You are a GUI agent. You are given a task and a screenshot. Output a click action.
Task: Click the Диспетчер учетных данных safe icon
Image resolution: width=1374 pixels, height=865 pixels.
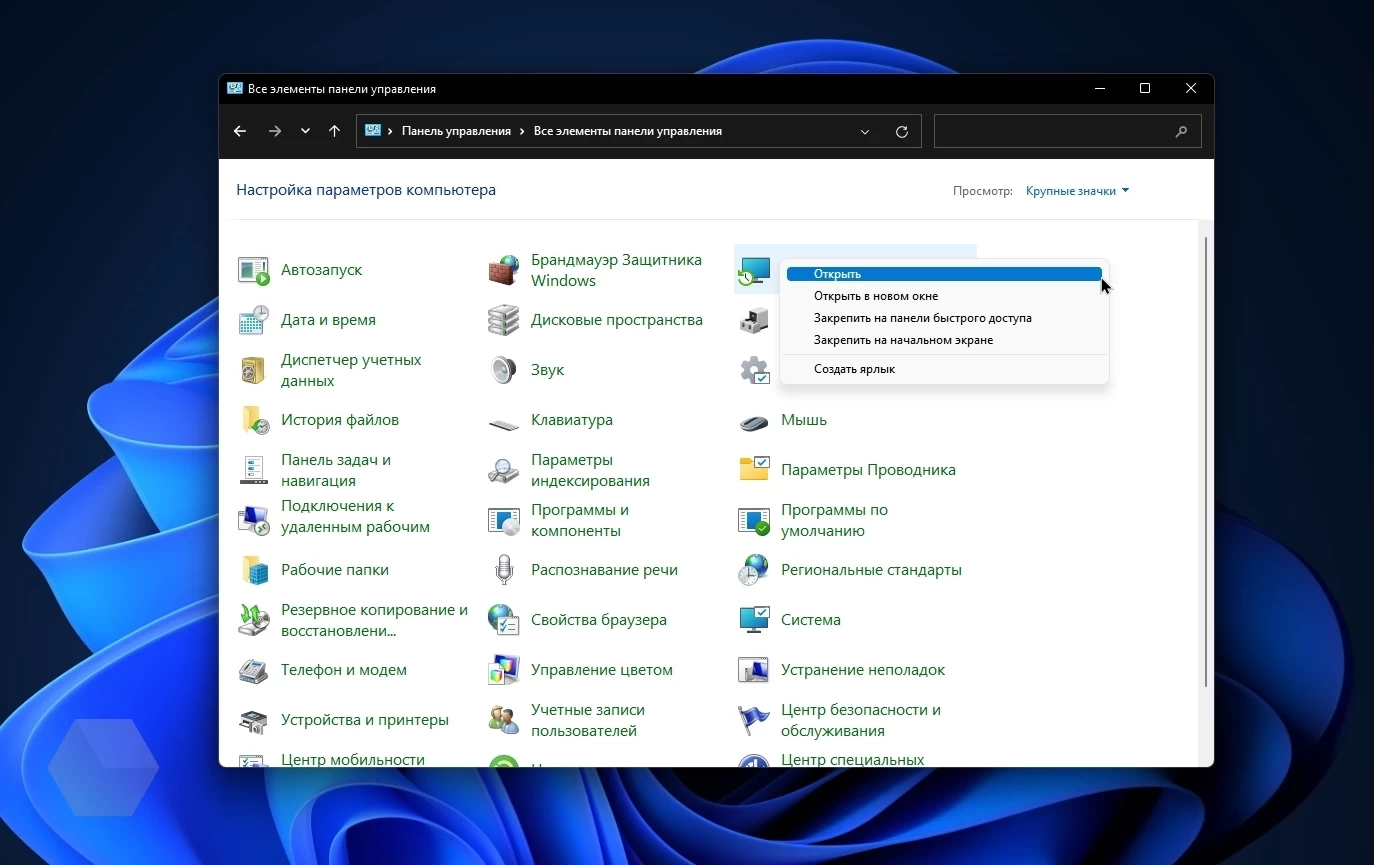[x=254, y=370]
